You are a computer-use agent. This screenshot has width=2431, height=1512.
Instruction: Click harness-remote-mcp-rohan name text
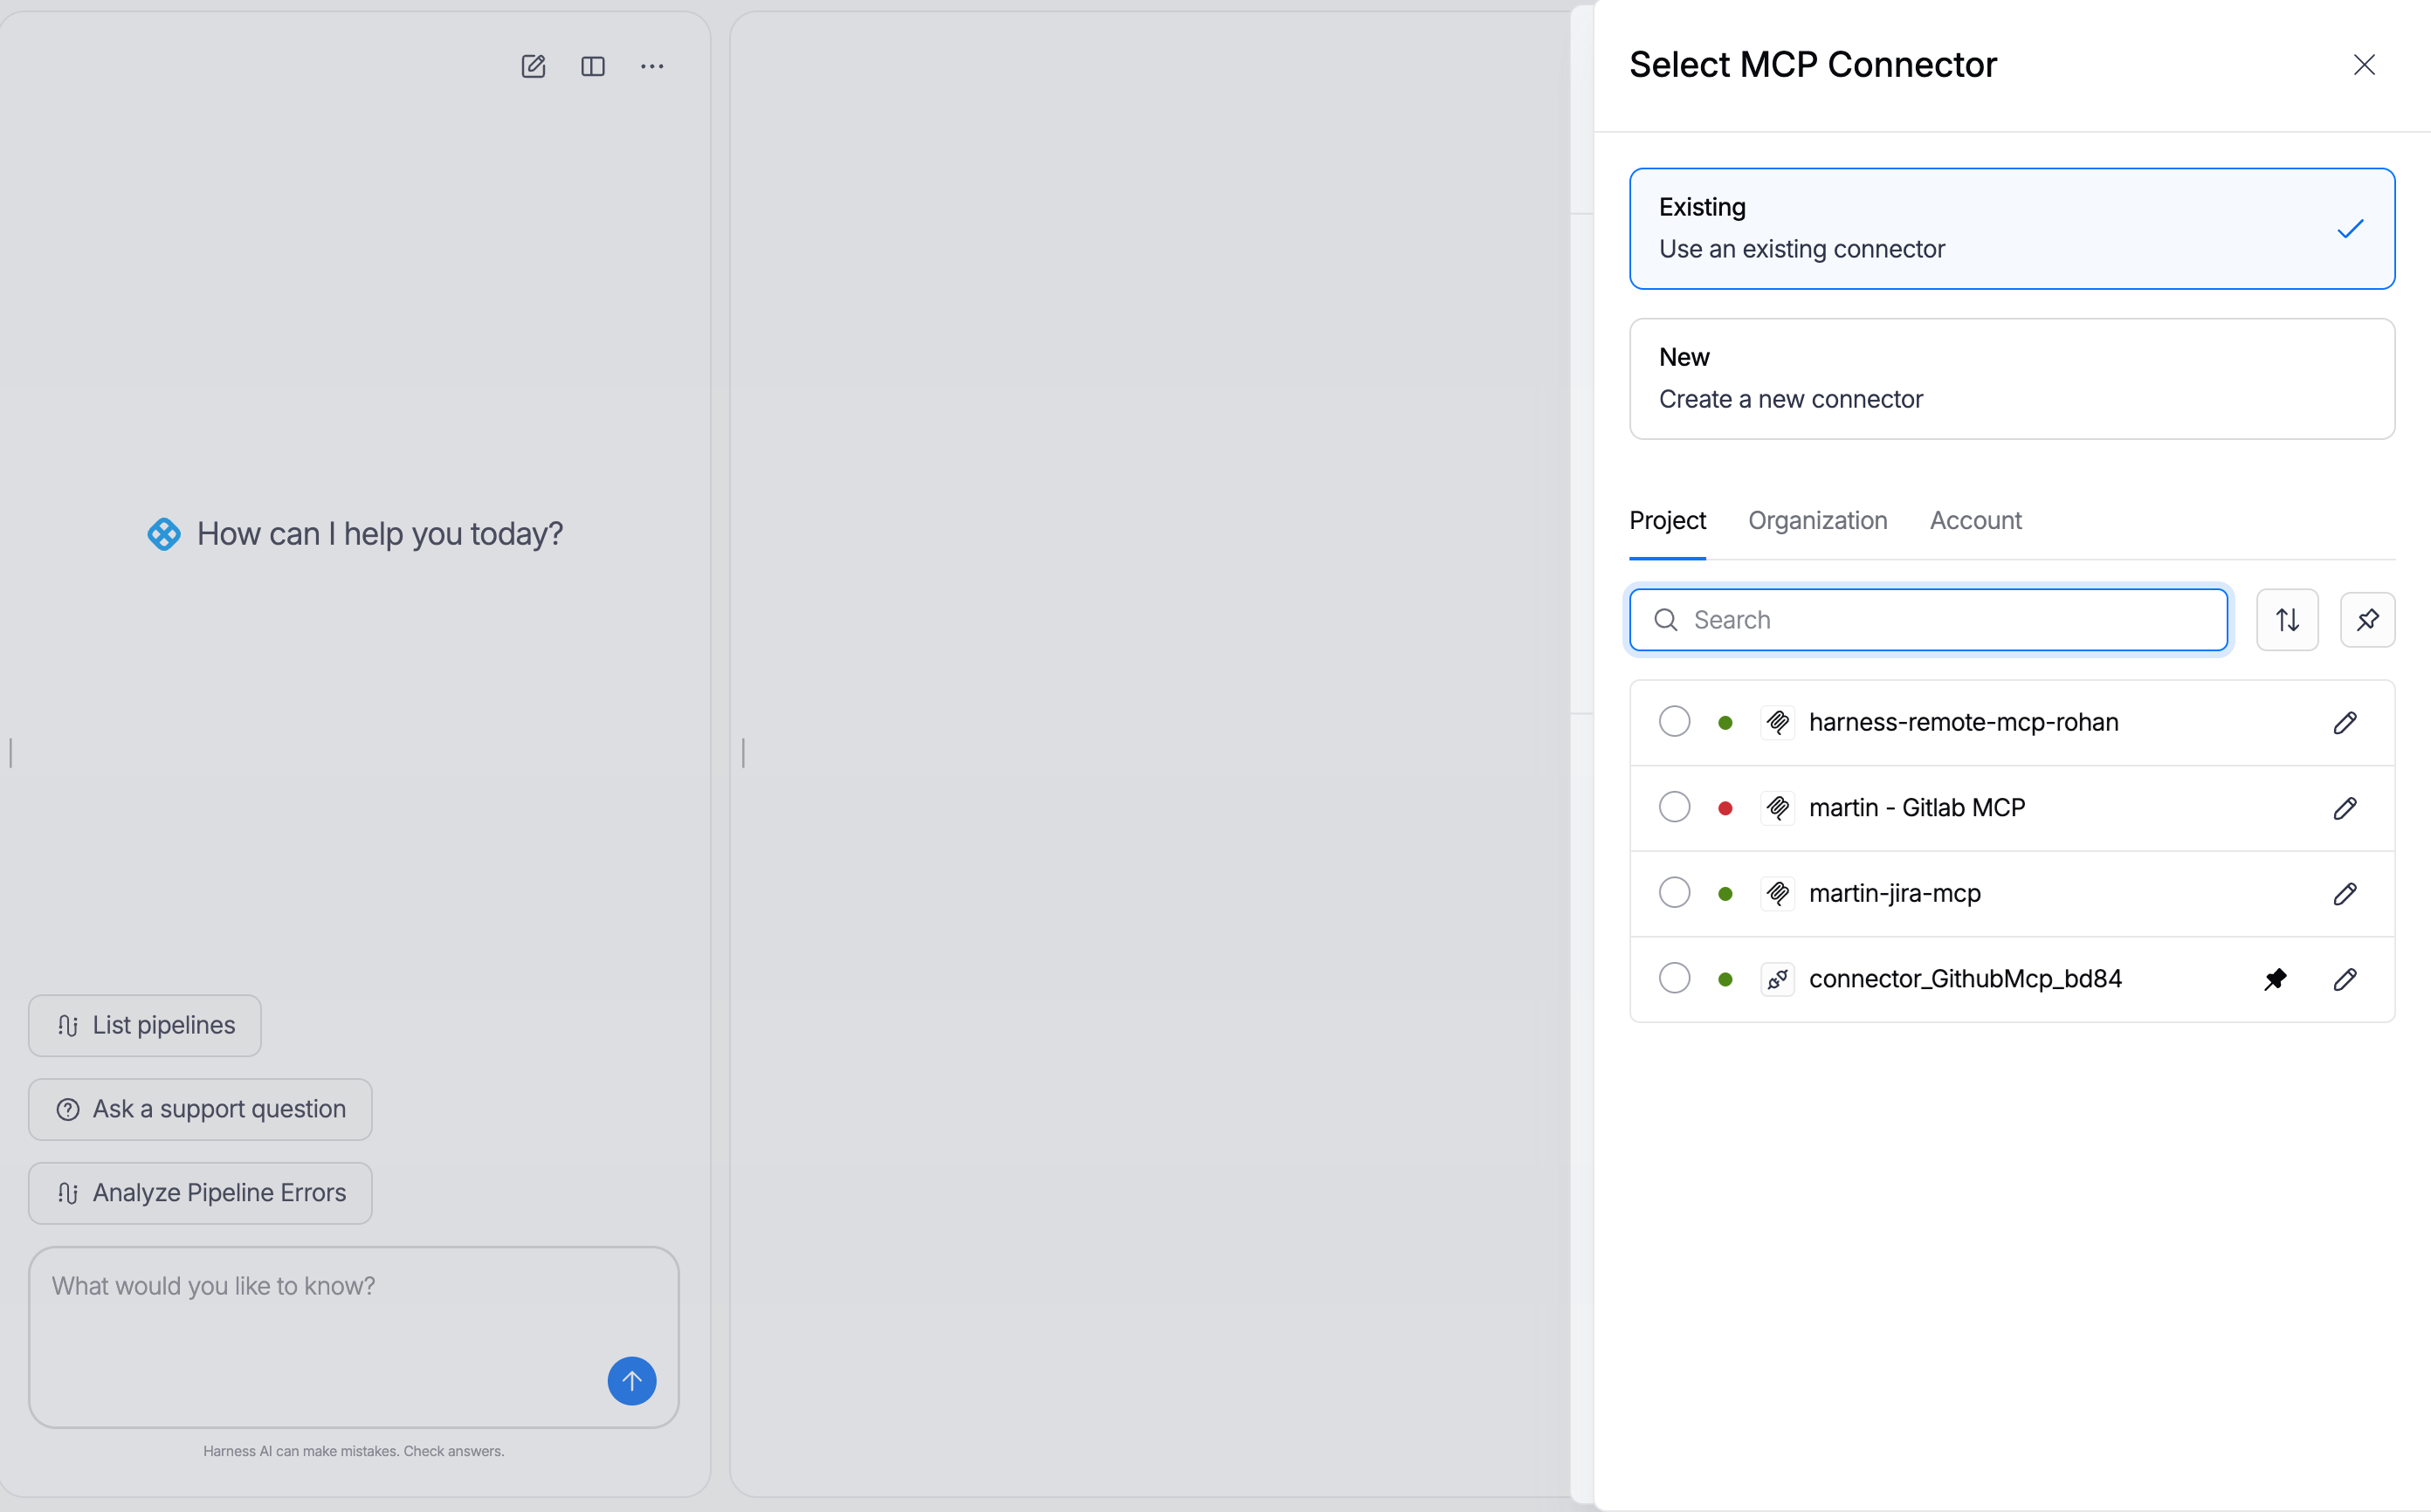coord(1963,723)
